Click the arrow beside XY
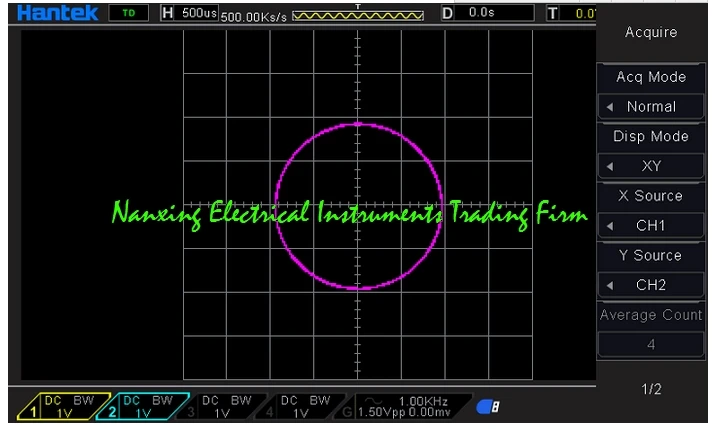This screenshot has height=429, width=712. 610,167
